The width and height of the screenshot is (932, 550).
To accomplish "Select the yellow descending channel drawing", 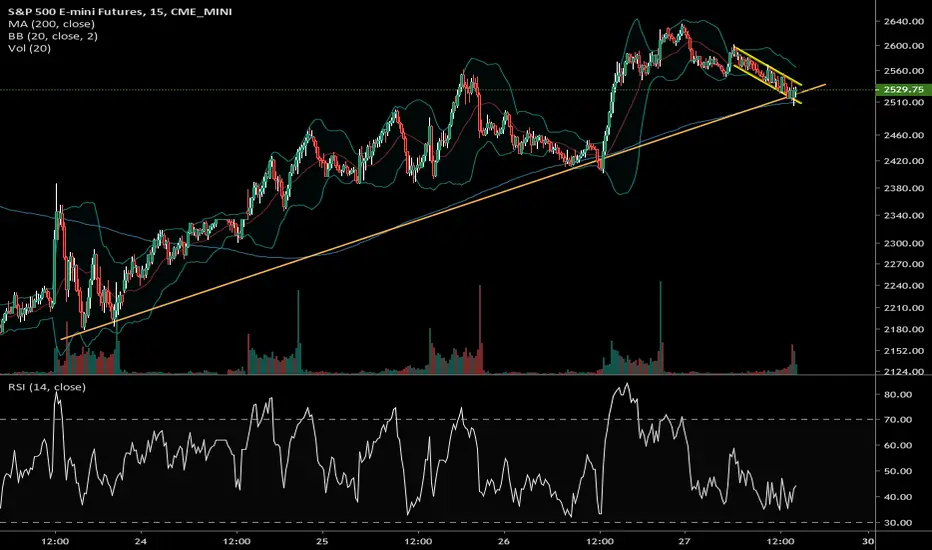I will pyautogui.click(x=767, y=74).
